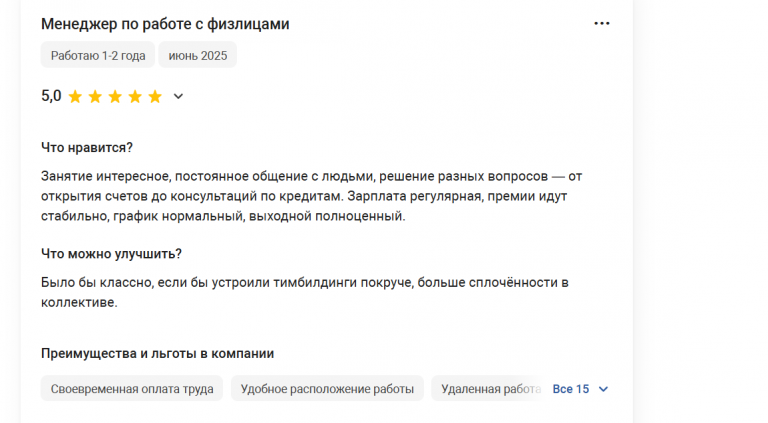Select the Работаю 1-2 года tag
The image size is (768, 423).
pos(98,55)
